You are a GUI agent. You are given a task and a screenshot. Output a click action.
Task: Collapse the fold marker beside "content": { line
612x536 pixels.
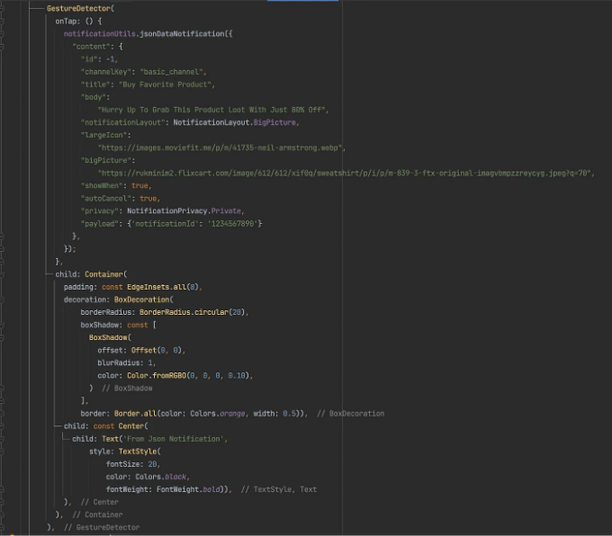[x=2, y=46]
